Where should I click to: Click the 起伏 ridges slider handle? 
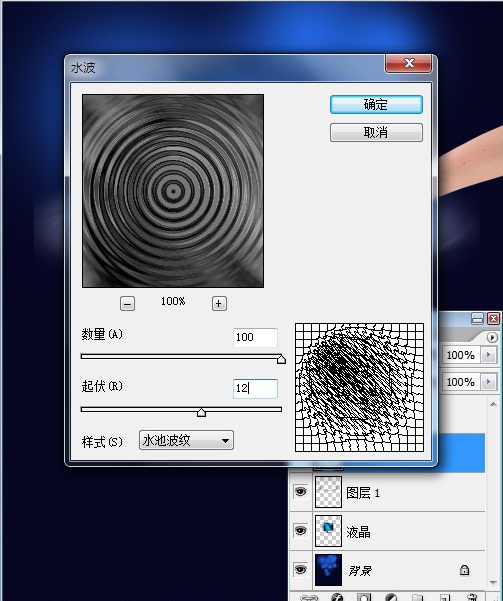[201, 412]
